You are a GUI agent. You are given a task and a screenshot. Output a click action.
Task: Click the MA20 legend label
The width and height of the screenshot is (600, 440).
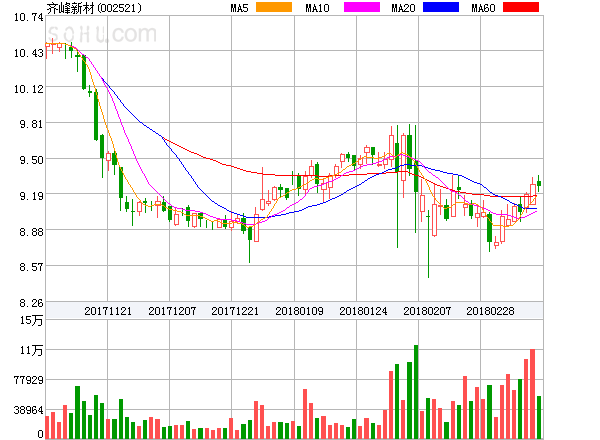coord(403,8)
